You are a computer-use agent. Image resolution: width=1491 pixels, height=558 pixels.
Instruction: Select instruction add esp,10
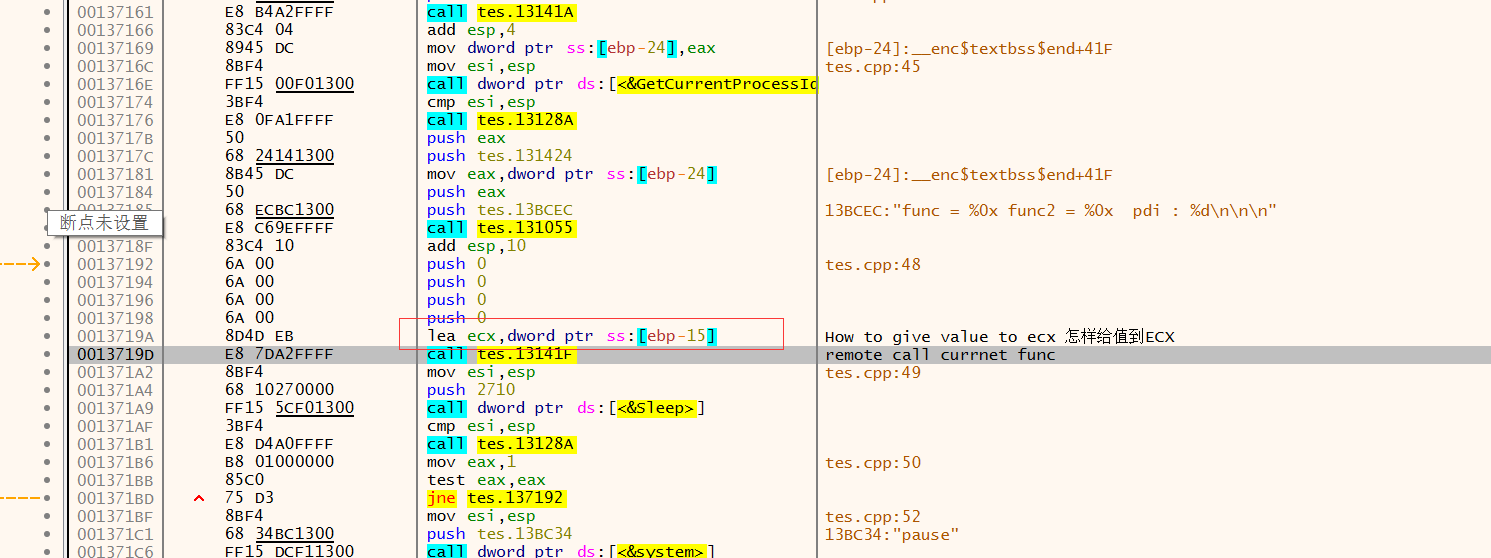click(x=476, y=246)
